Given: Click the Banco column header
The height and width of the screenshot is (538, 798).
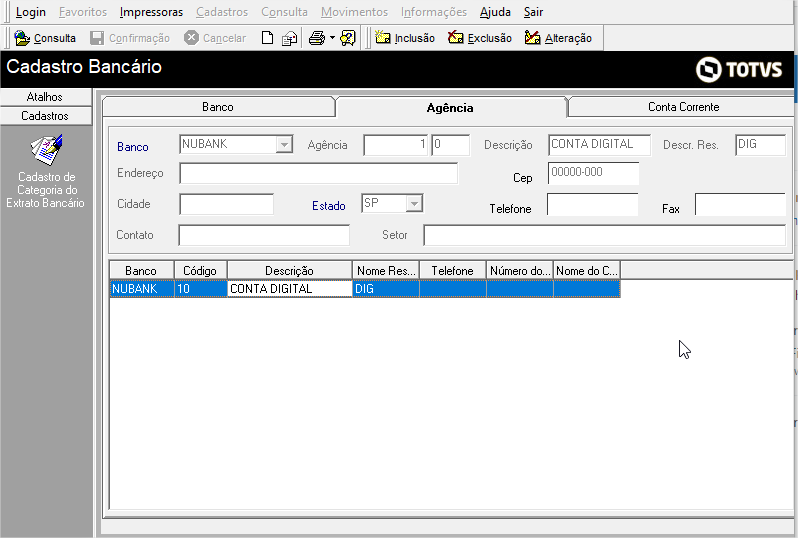Looking at the screenshot, I should coord(141,271).
